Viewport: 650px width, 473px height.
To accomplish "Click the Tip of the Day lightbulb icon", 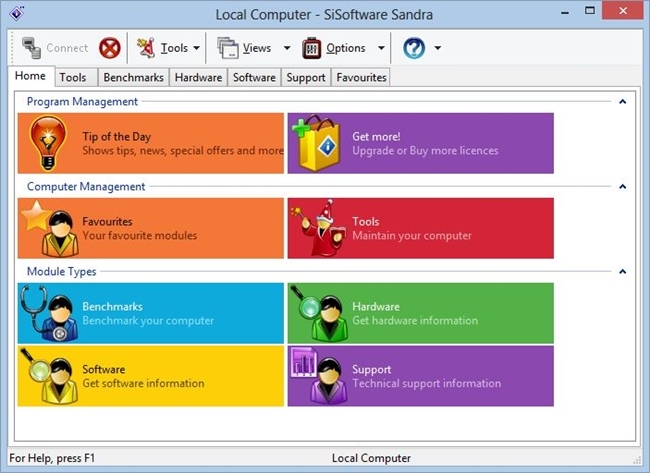I will tap(48, 143).
